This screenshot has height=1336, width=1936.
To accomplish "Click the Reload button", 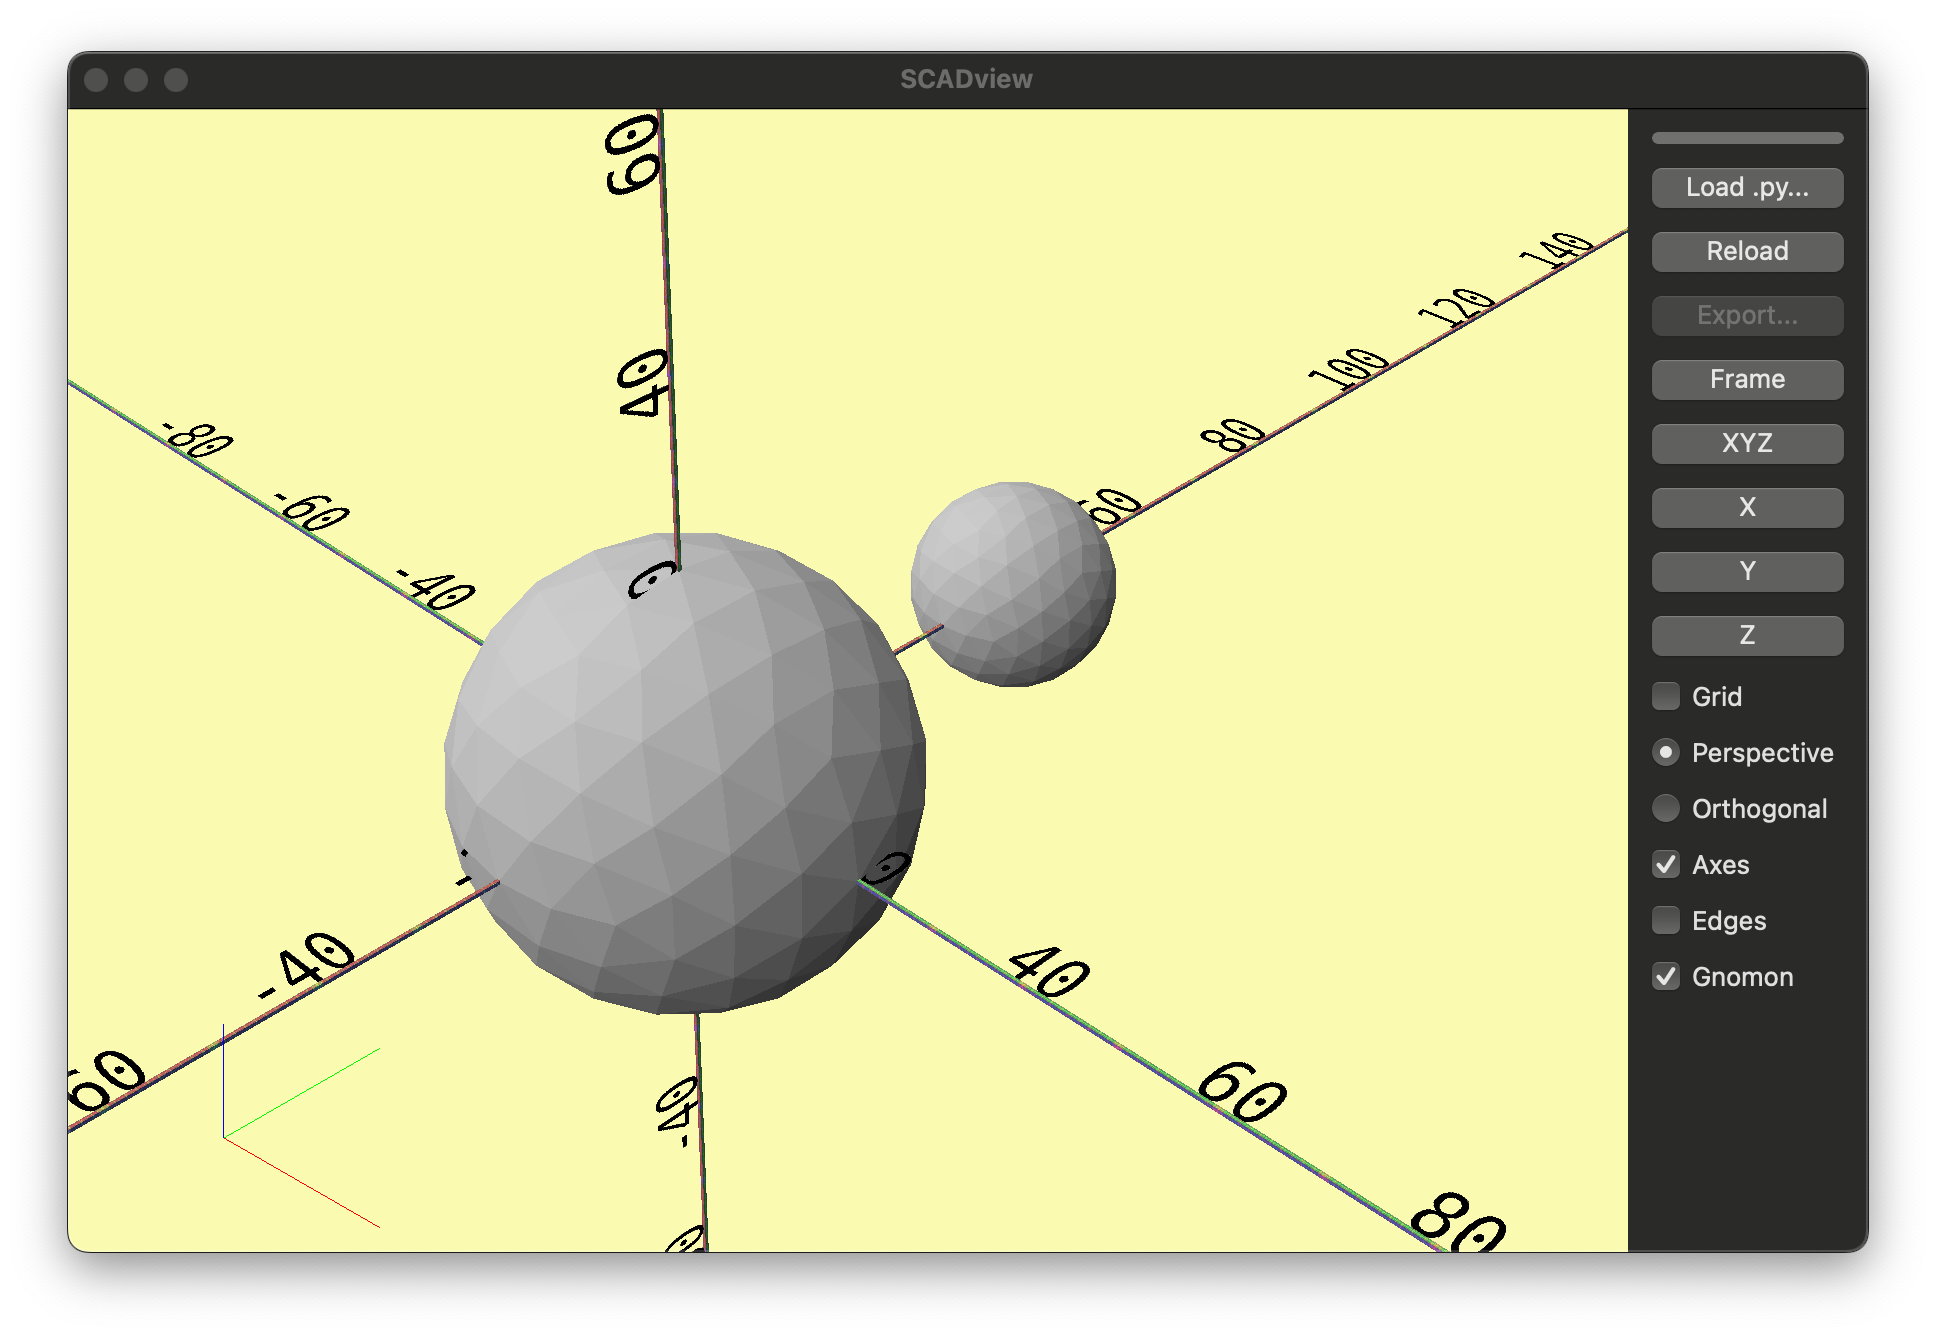I will [1746, 251].
